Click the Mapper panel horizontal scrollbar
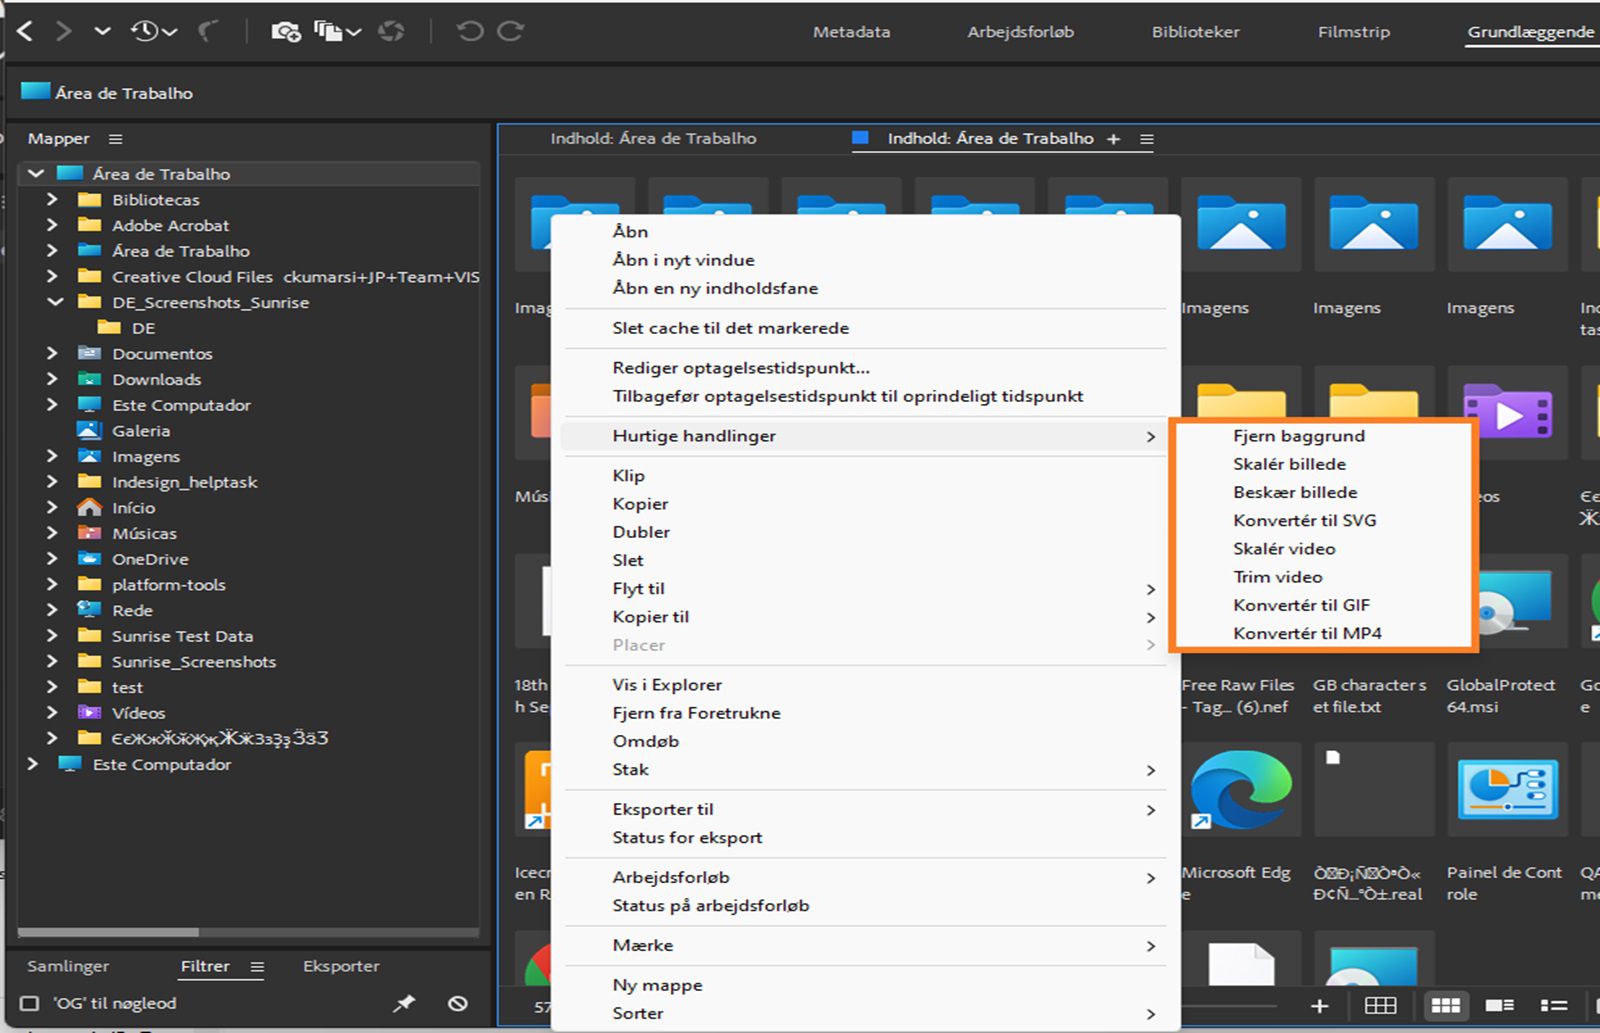The height and width of the screenshot is (1033, 1600). (108, 932)
